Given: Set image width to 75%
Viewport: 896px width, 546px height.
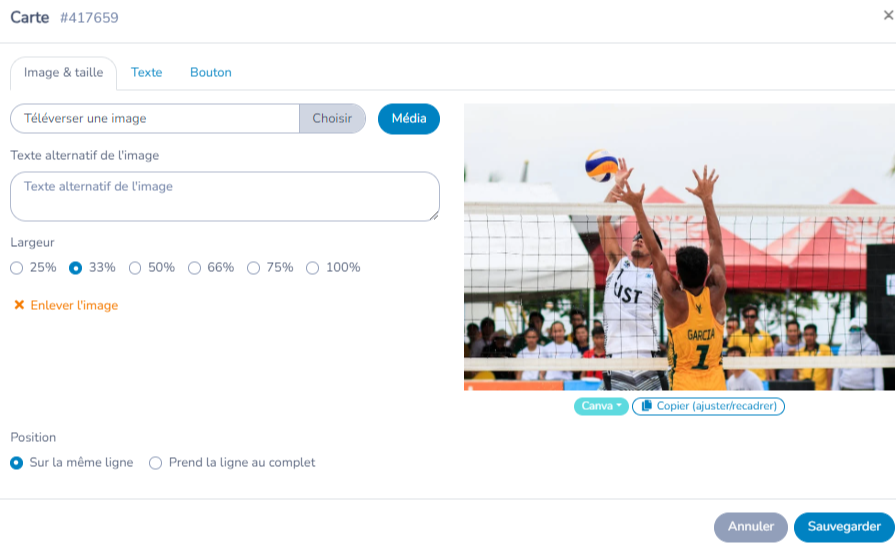Looking at the screenshot, I should tap(253, 268).
